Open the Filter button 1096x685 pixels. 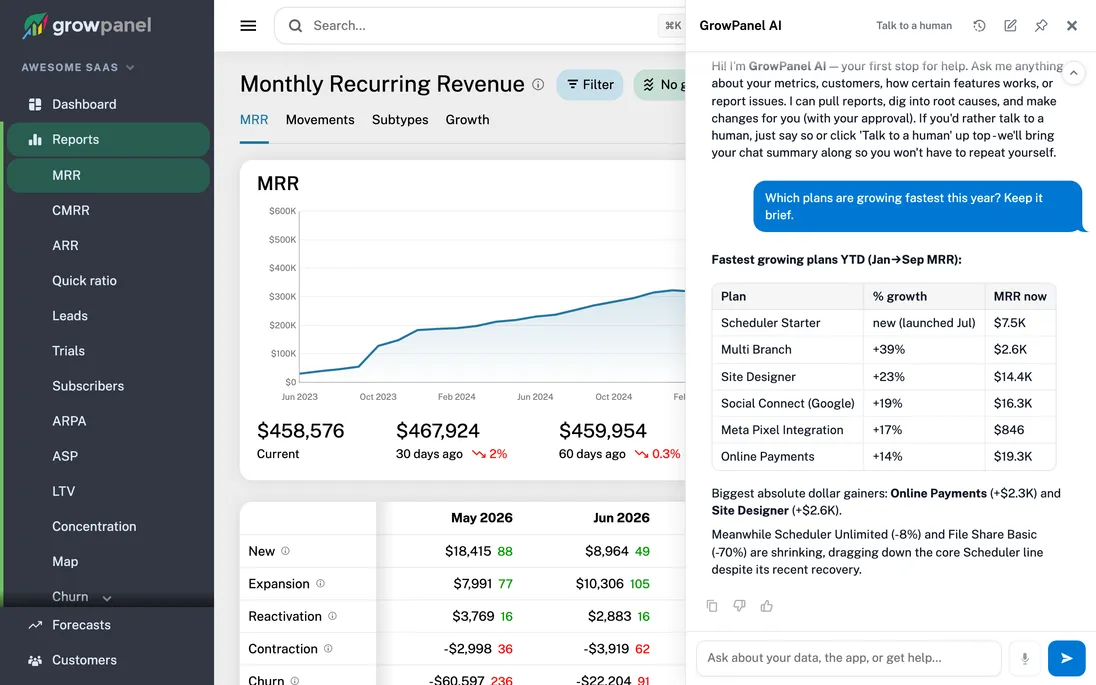tap(590, 85)
